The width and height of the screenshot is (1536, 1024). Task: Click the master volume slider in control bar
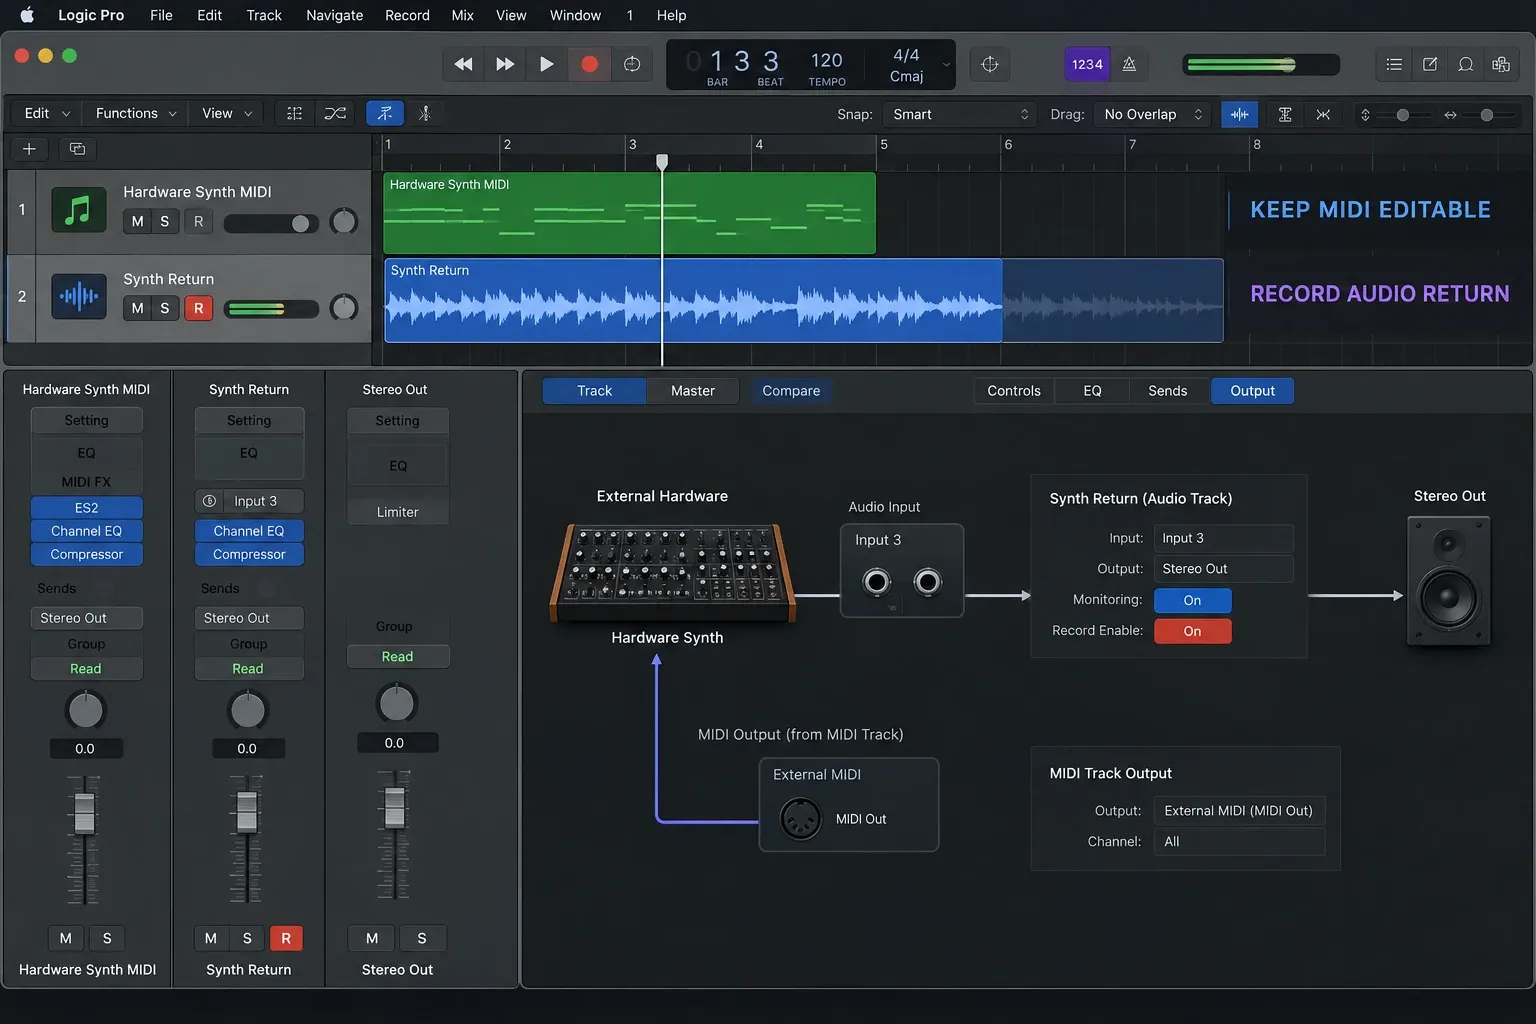click(x=1261, y=65)
